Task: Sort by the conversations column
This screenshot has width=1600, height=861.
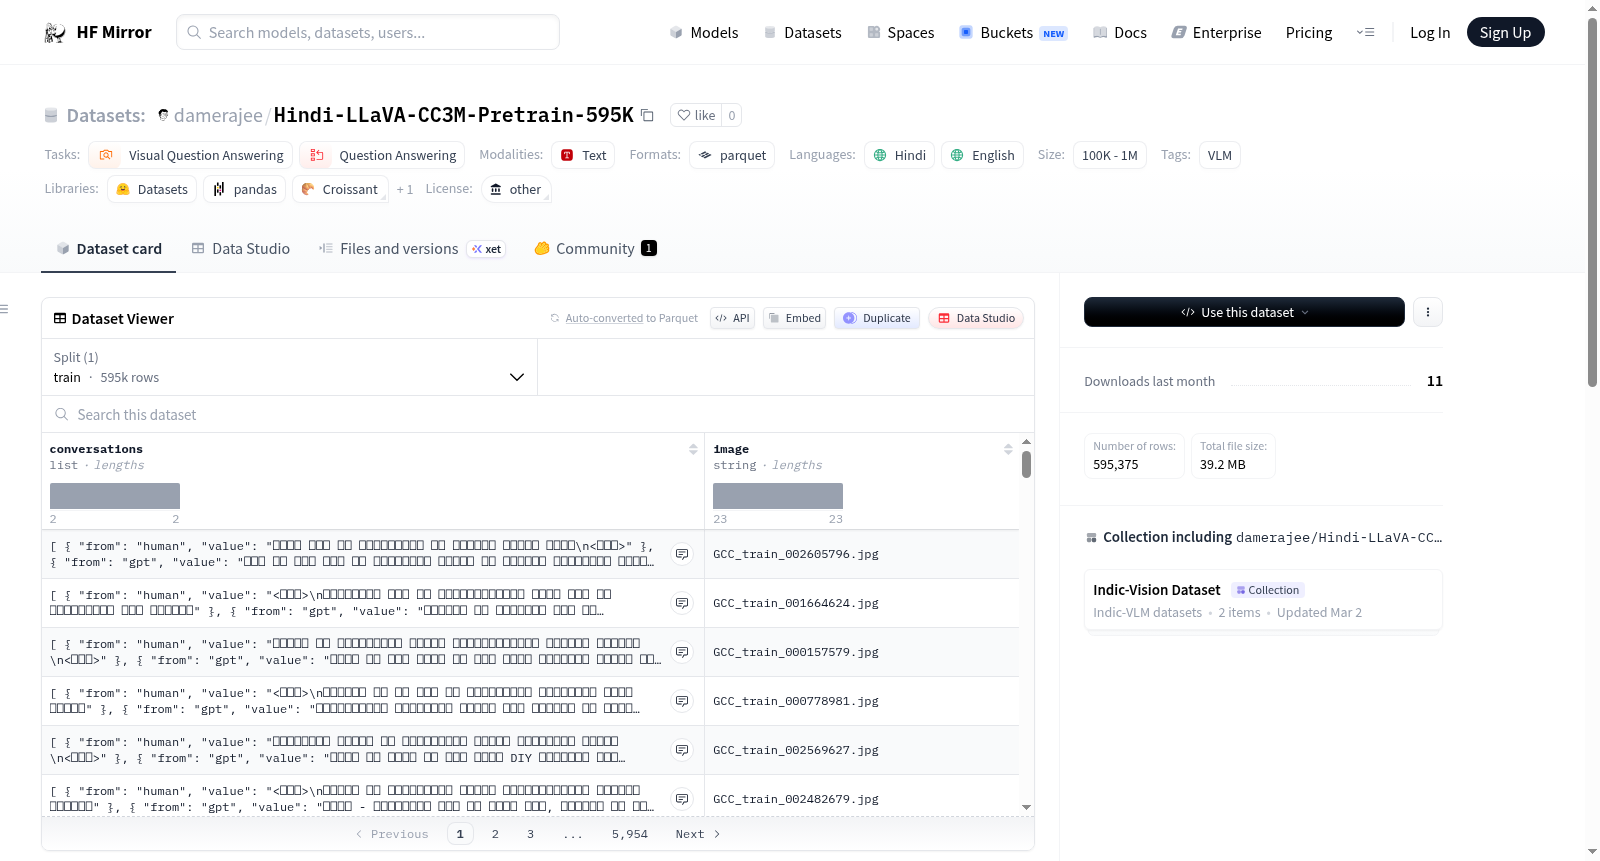Action: click(x=693, y=450)
